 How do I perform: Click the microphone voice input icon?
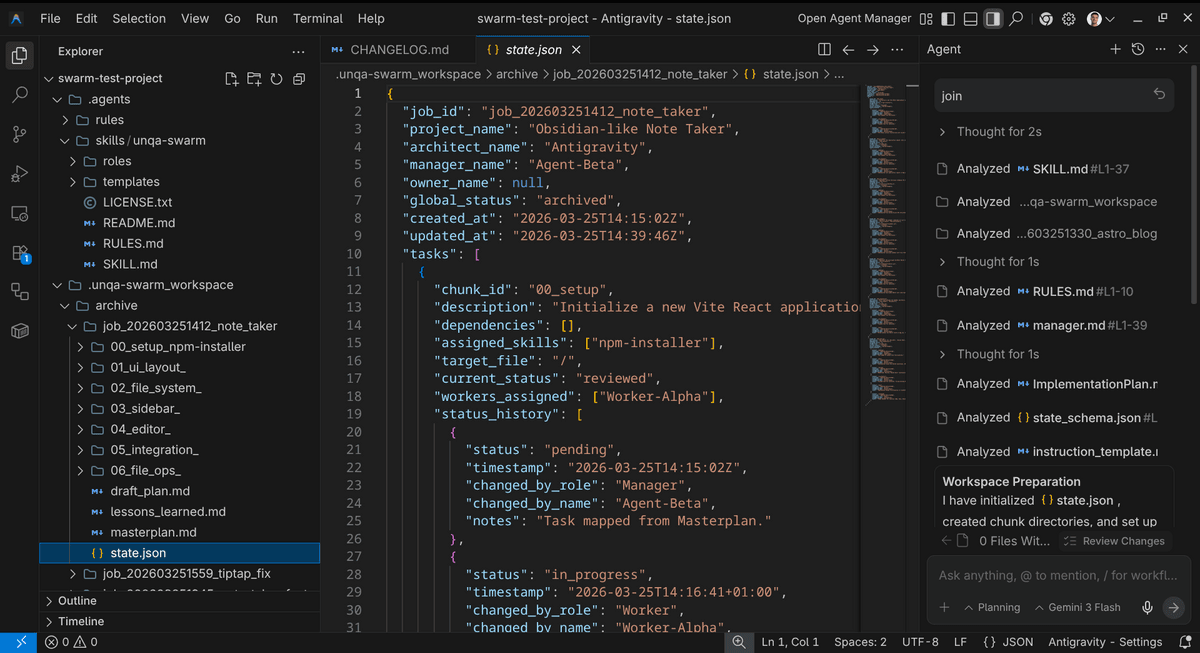click(1147, 608)
